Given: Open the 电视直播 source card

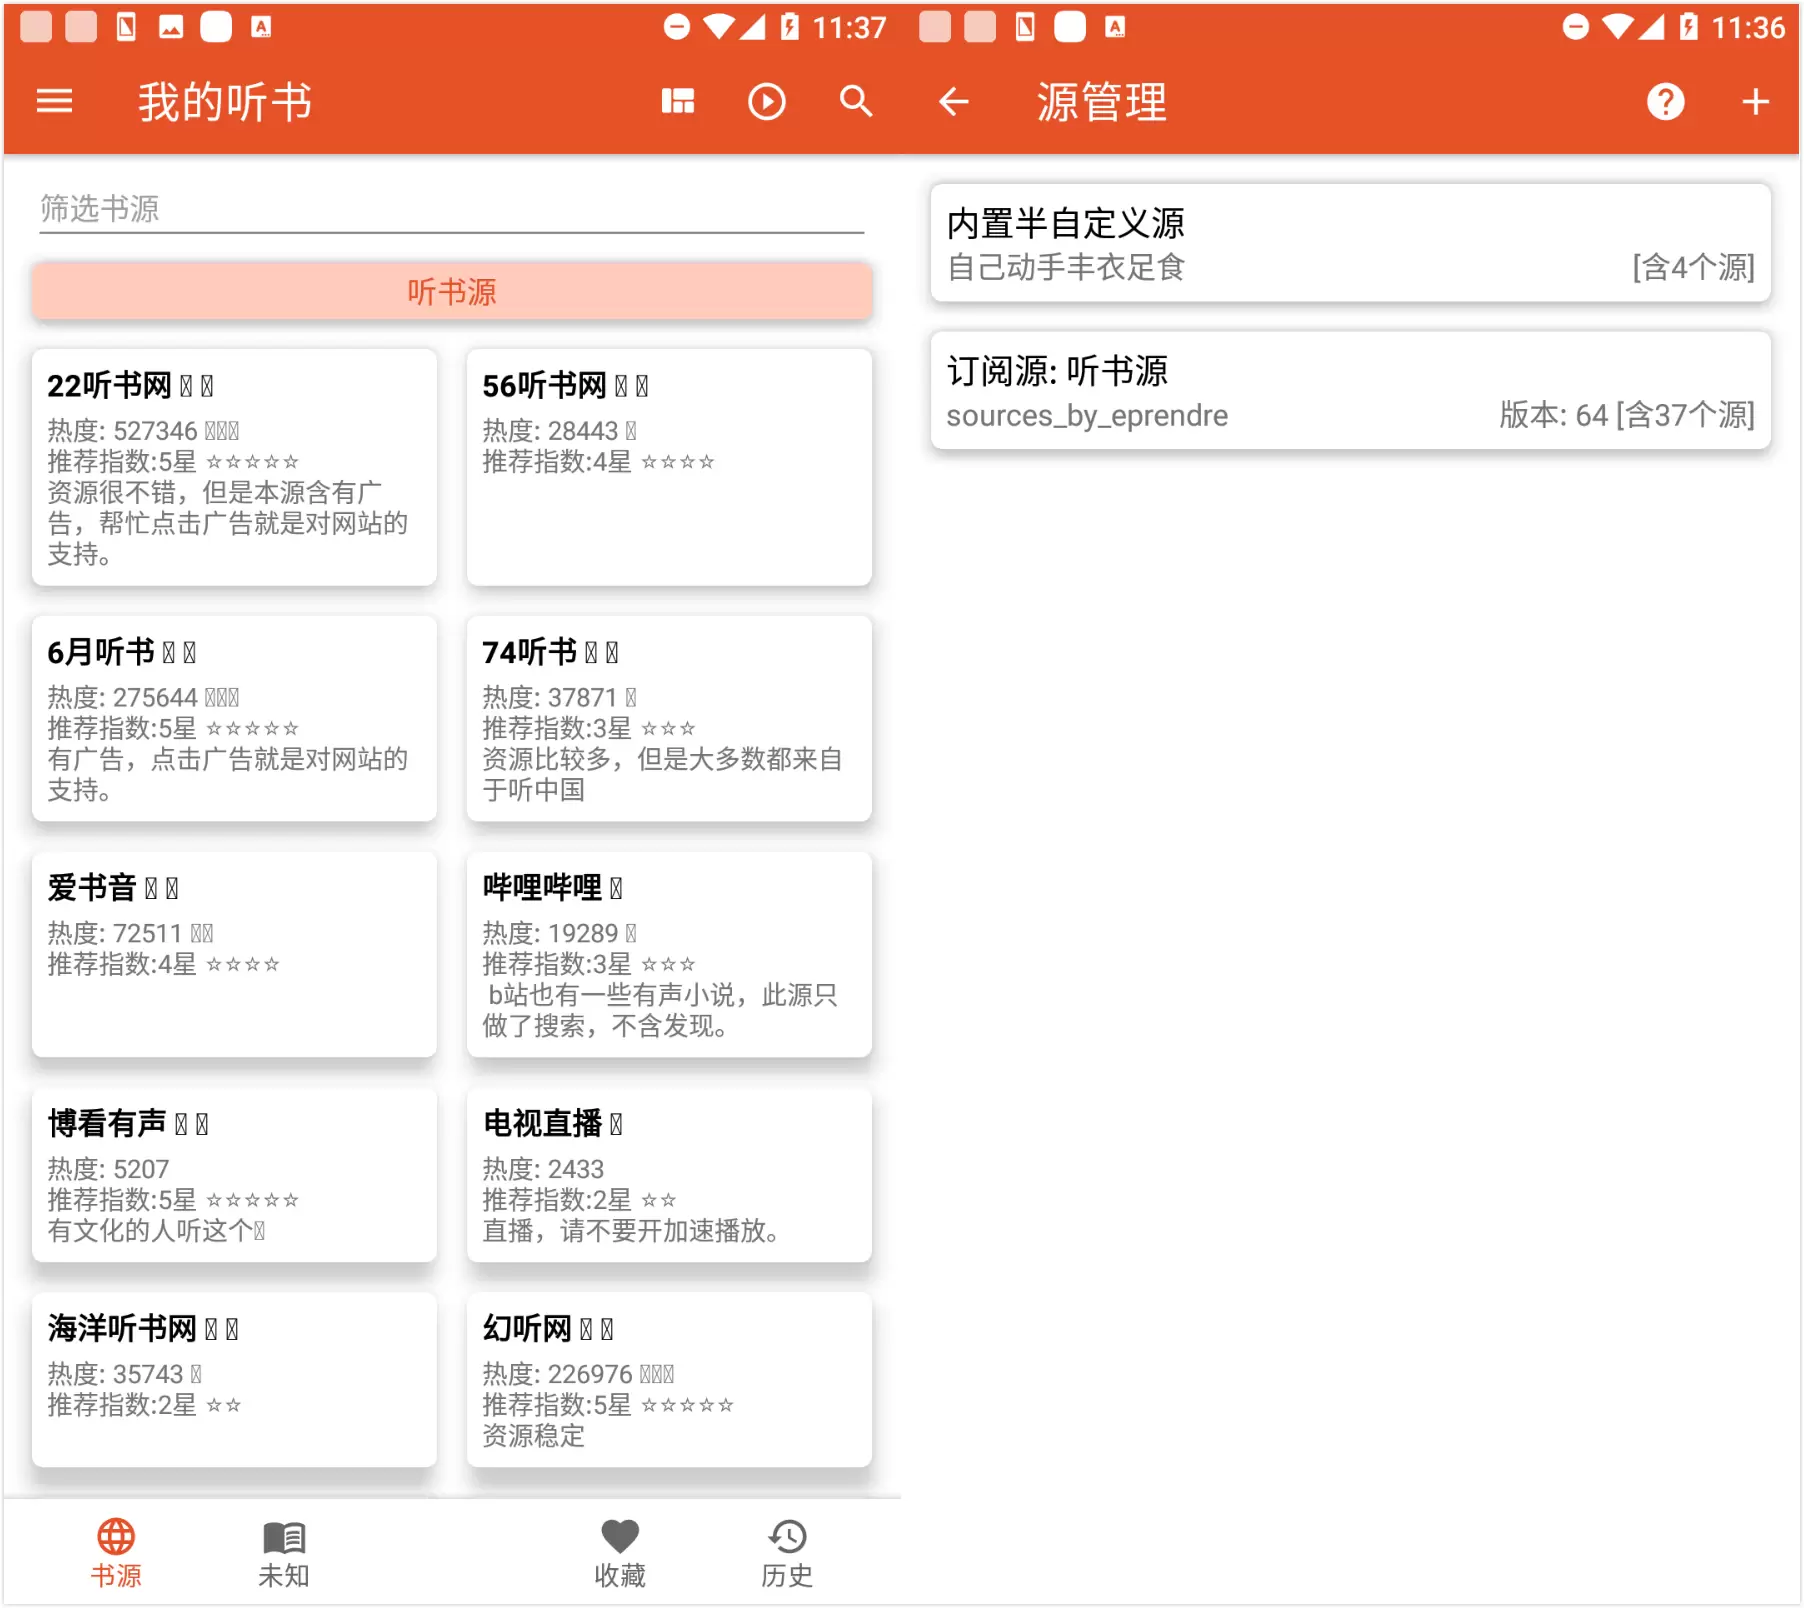Looking at the screenshot, I should point(669,1175).
